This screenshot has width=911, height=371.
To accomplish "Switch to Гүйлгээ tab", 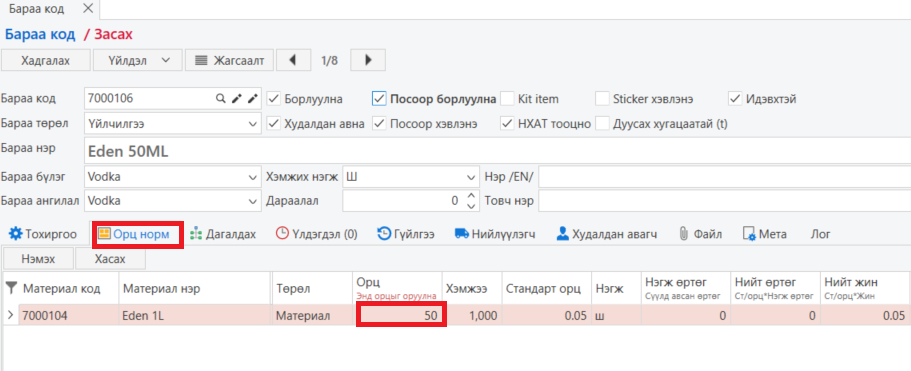I will tap(406, 234).
